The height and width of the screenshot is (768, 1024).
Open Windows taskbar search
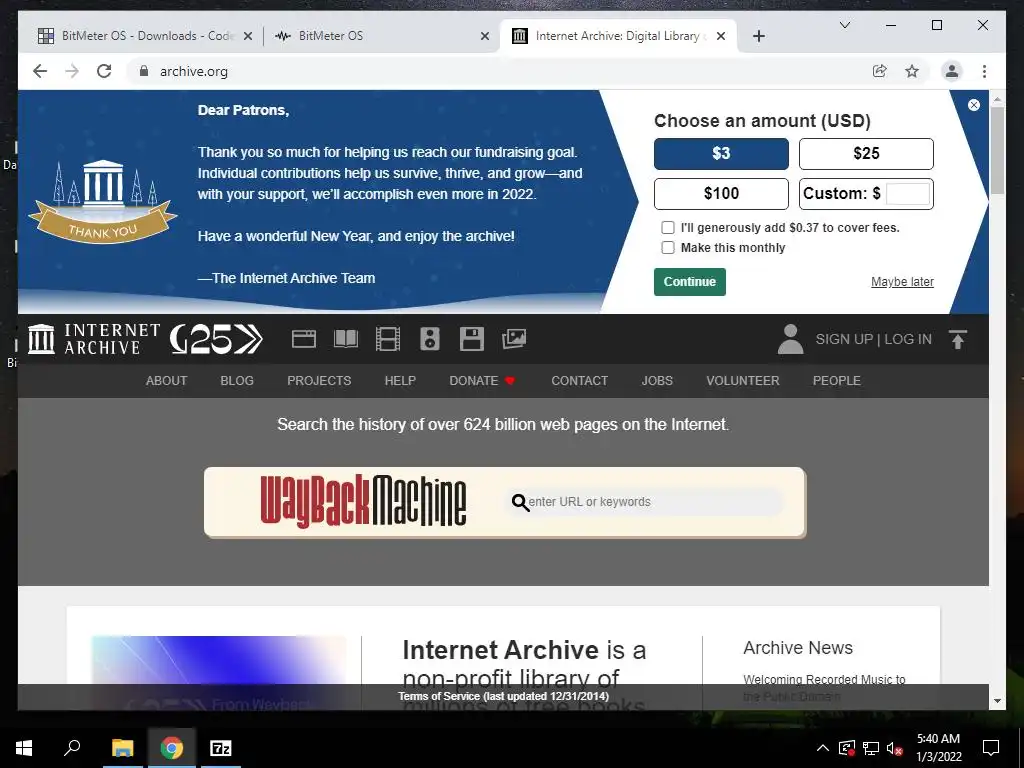[72, 748]
